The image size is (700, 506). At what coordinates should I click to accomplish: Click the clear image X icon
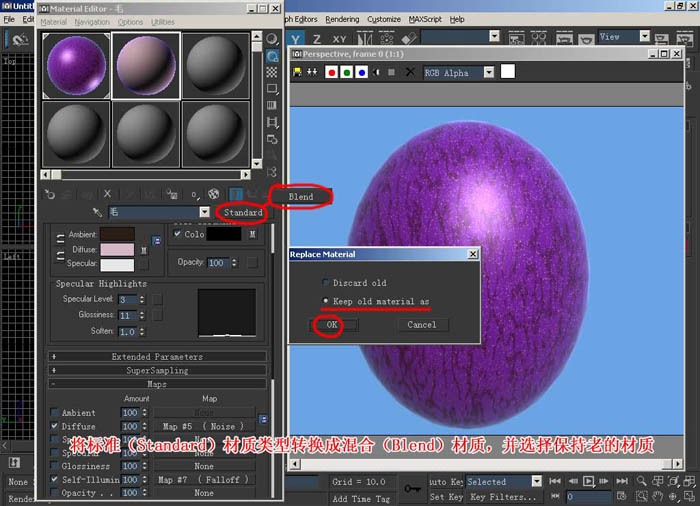coord(410,72)
